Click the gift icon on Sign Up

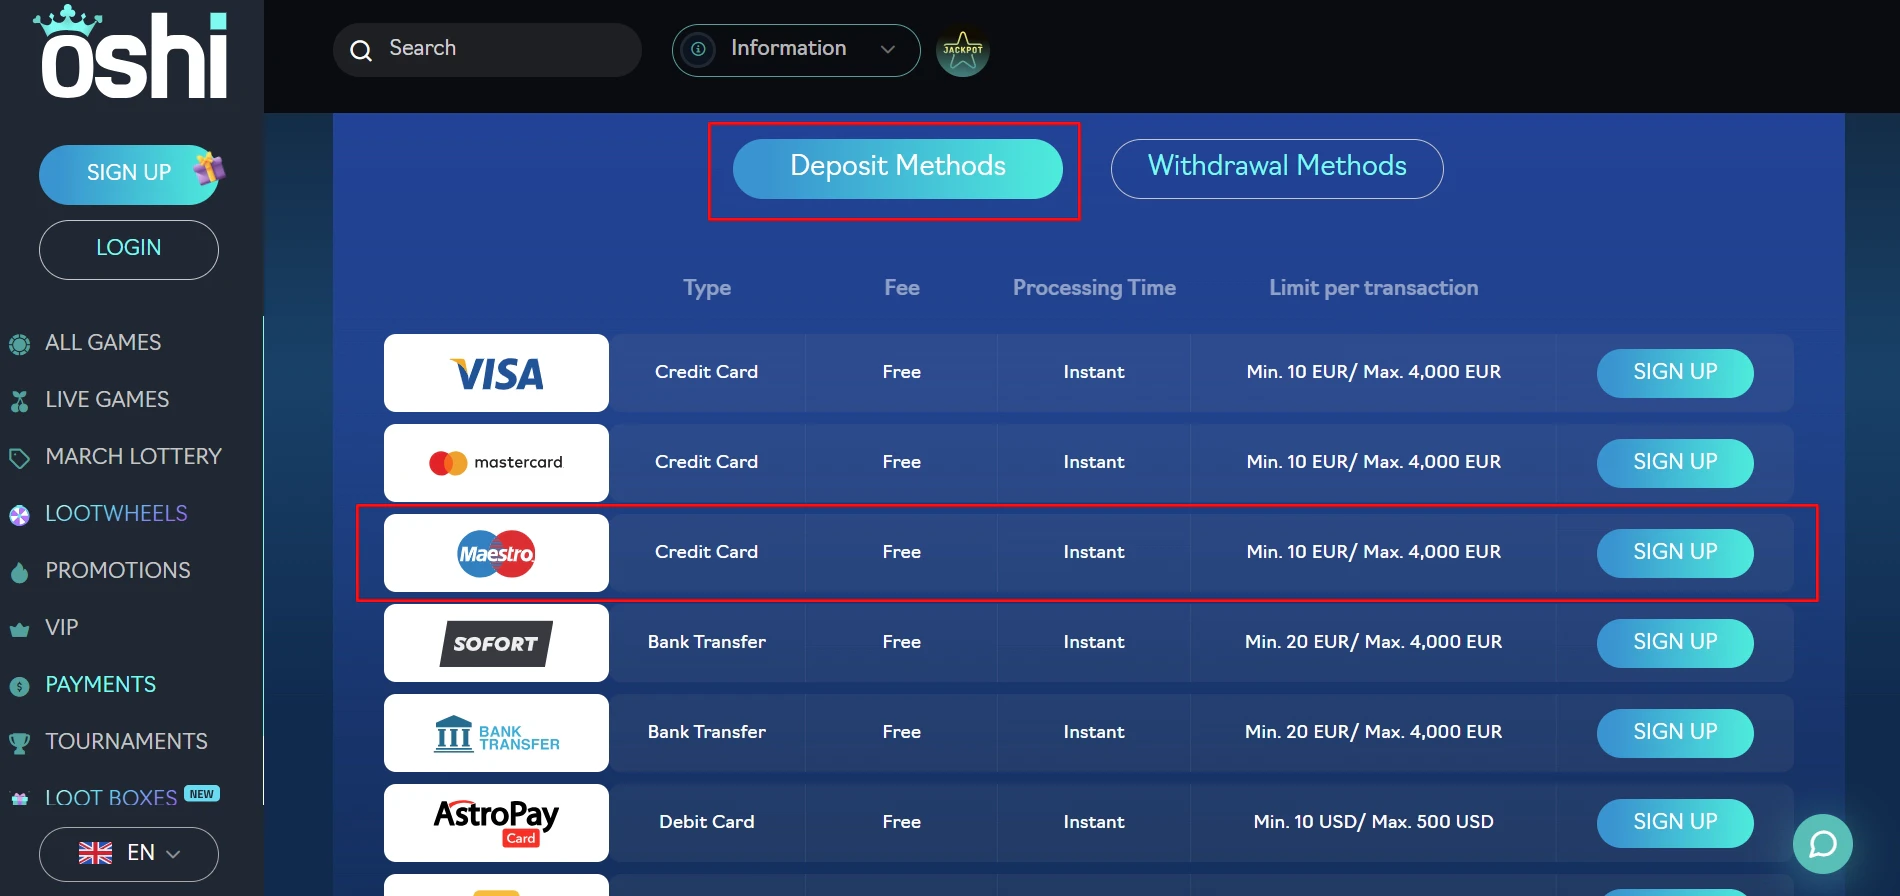(x=209, y=168)
